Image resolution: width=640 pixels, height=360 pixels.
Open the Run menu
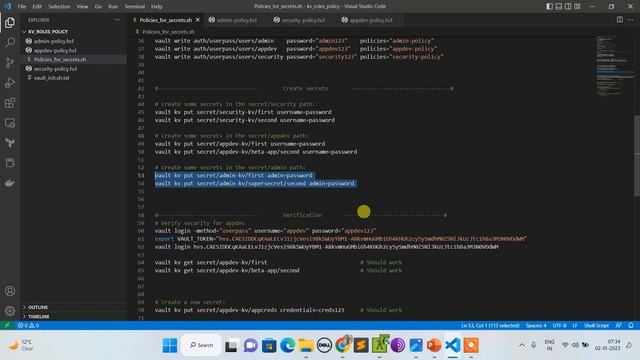pyautogui.click(x=113, y=7)
